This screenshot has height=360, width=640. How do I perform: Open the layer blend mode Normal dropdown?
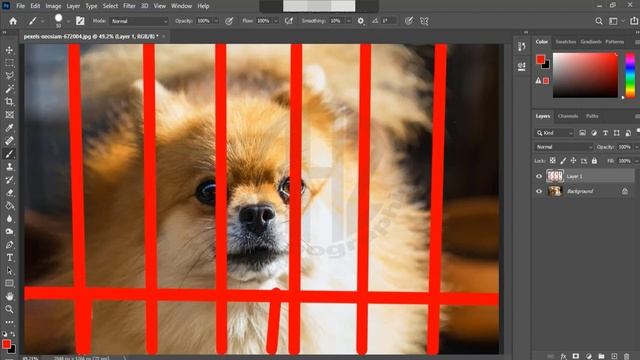click(564, 147)
